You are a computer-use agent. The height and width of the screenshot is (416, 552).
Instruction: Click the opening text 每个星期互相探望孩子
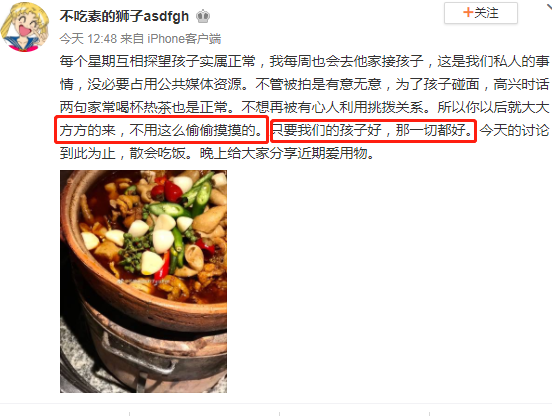point(129,61)
